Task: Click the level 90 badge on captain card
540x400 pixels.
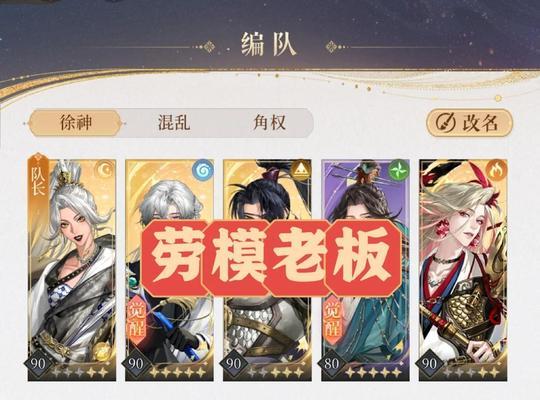Action: tap(38, 363)
